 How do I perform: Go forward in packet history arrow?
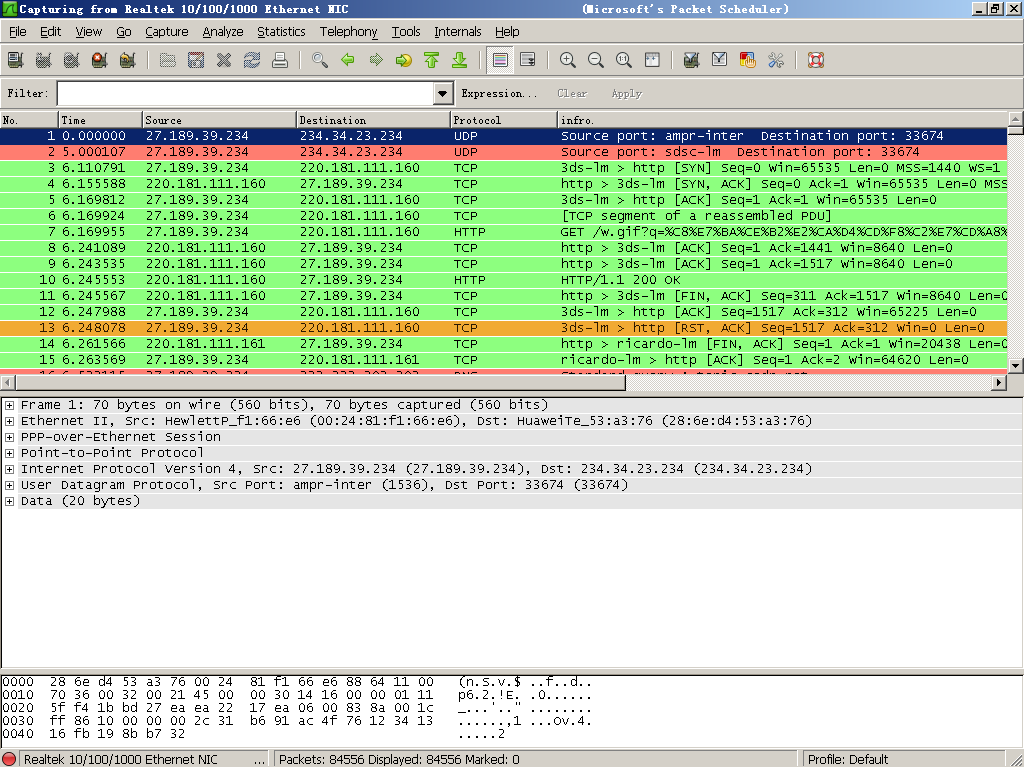click(x=376, y=60)
